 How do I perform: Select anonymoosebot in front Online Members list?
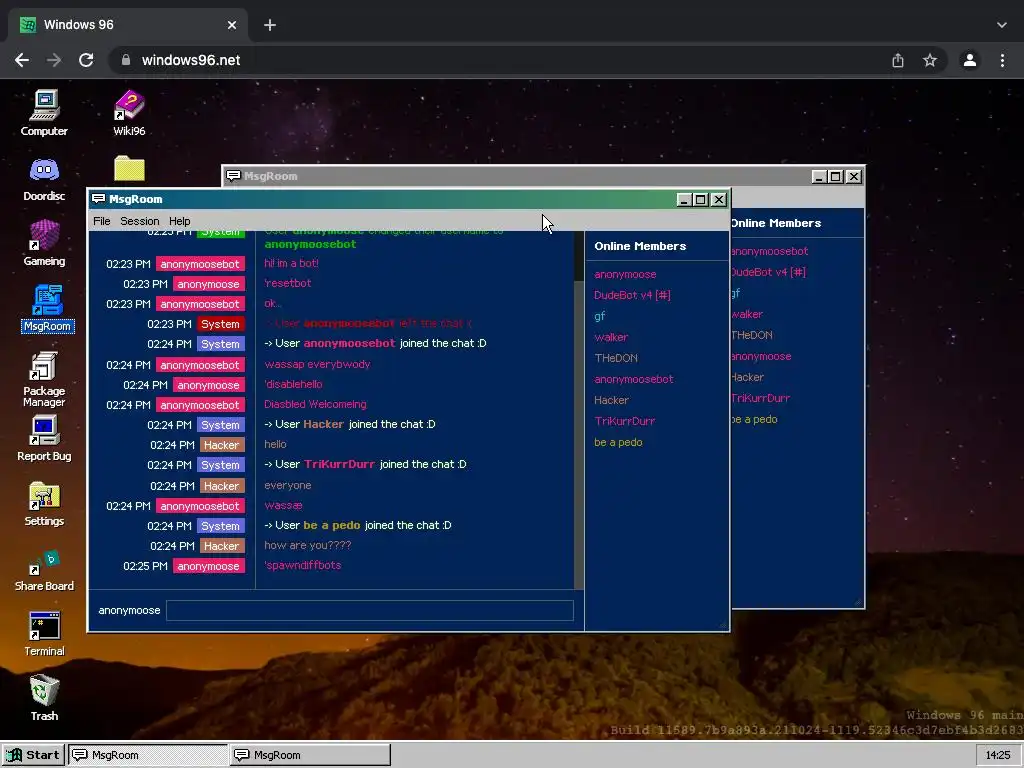[633, 379]
